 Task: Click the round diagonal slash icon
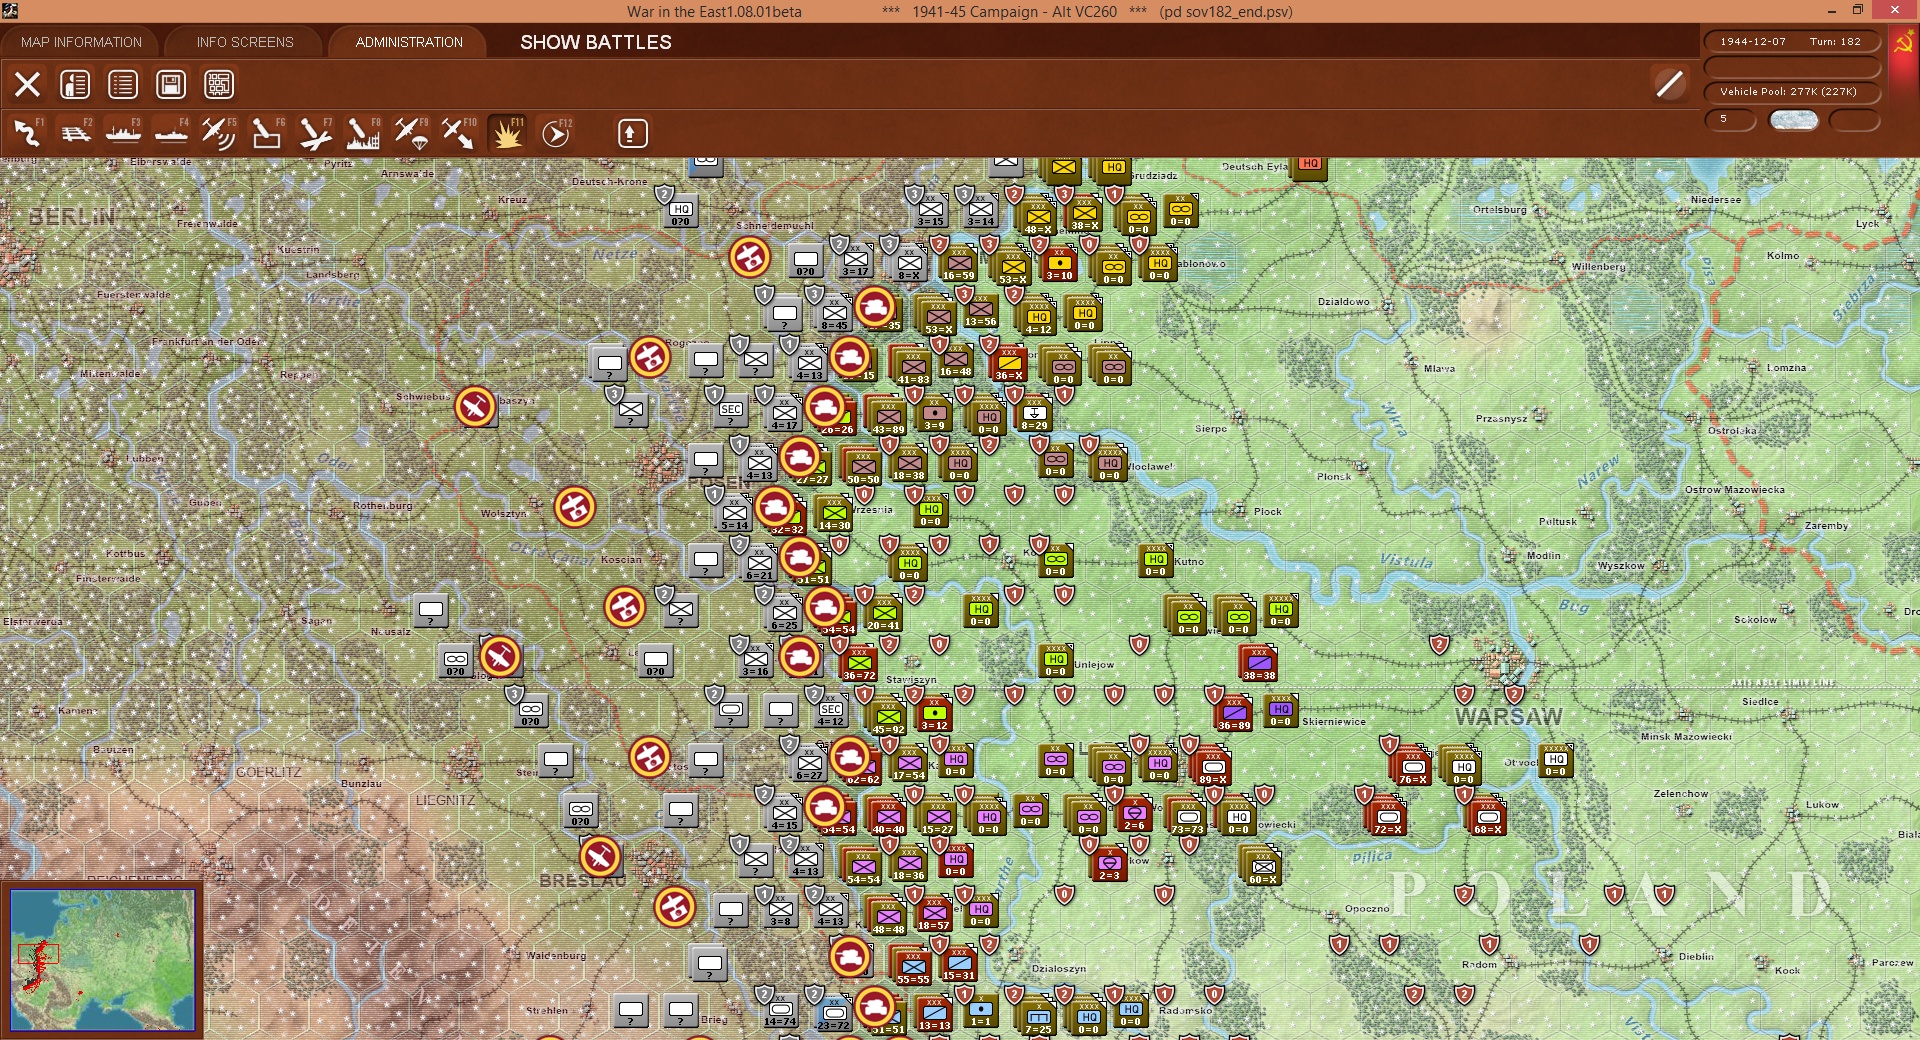pos(1669,84)
